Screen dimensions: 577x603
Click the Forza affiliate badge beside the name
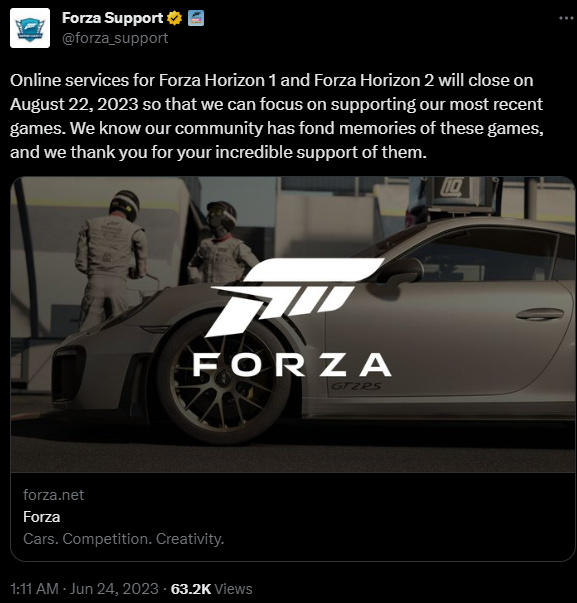tap(196, 18)
